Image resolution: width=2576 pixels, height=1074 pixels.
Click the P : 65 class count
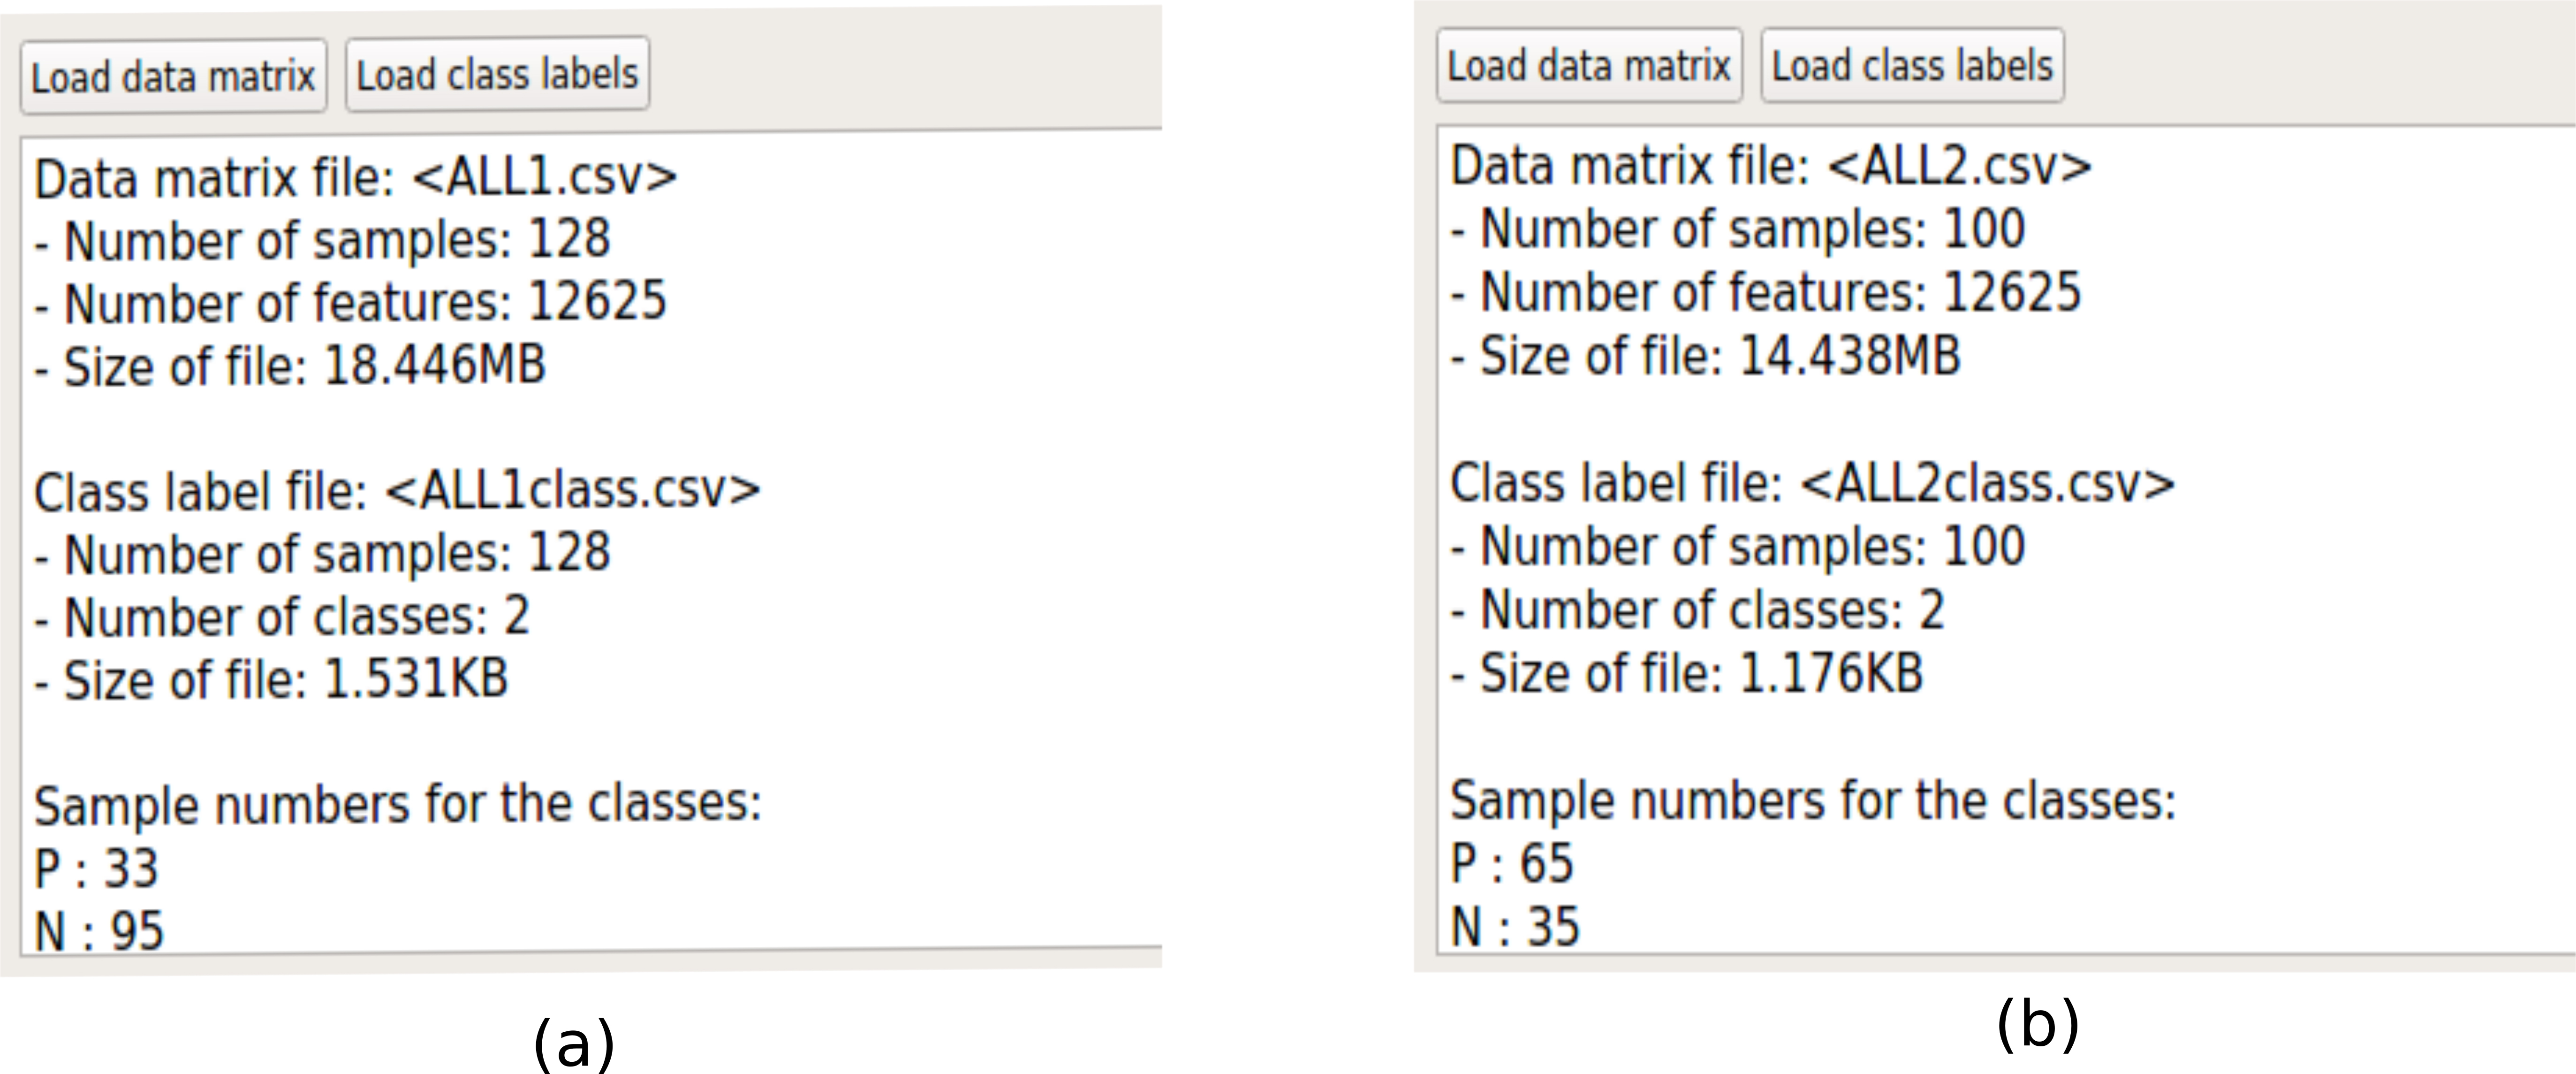1512,864
